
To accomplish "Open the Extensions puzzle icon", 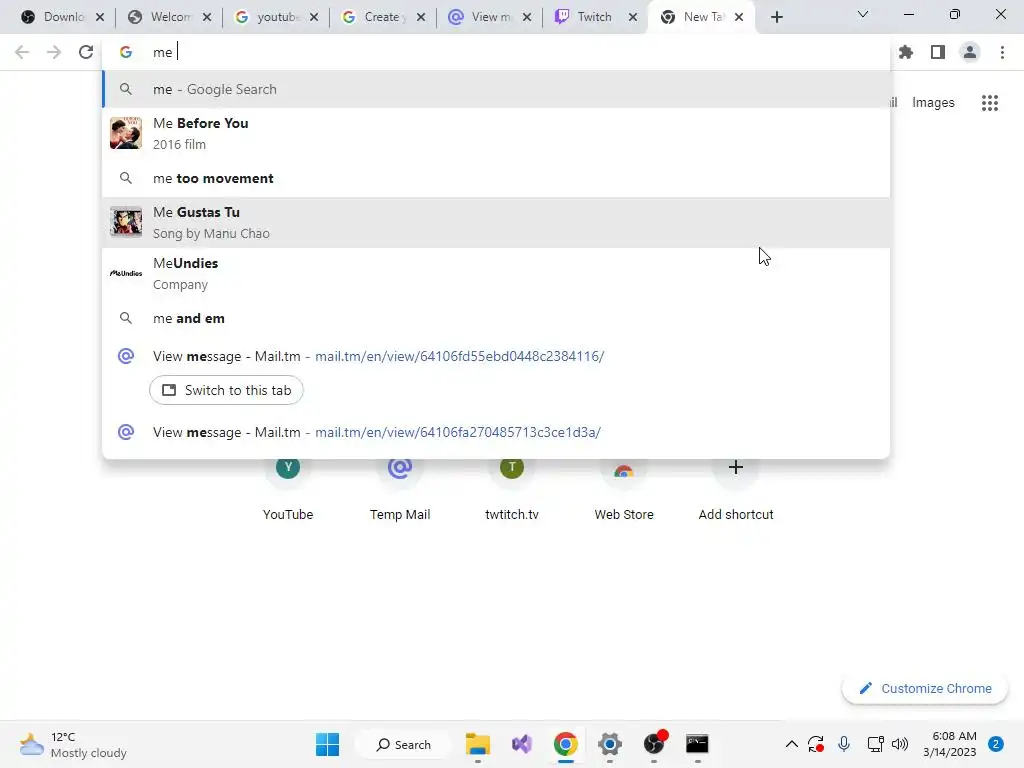I will point(906,52).
